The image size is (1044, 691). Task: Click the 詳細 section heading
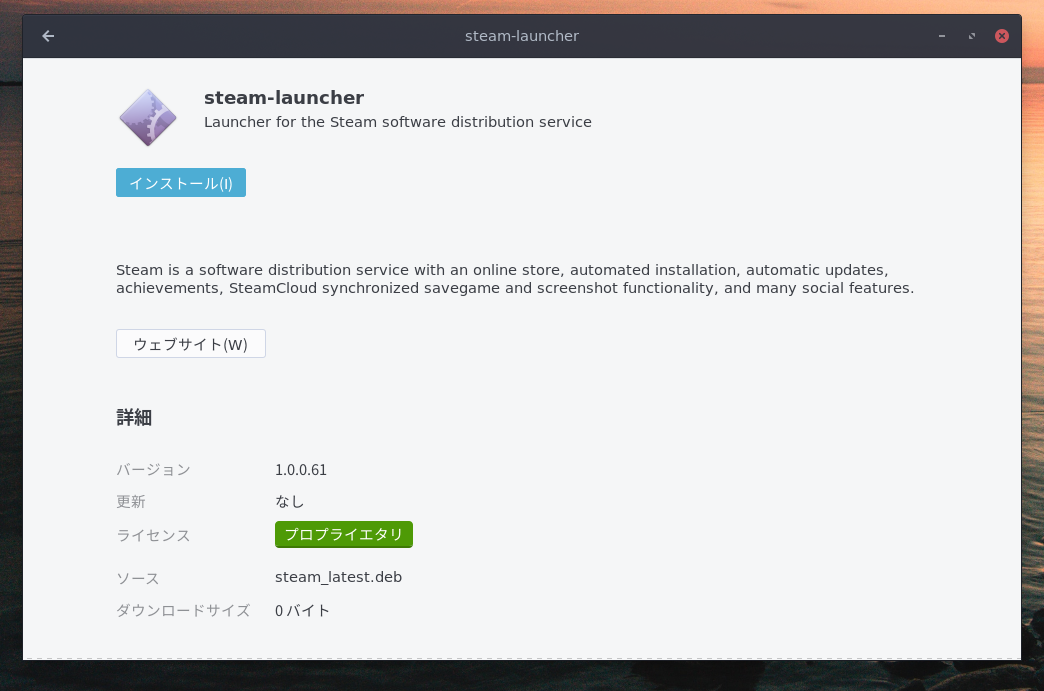click(x=134, y=418)
